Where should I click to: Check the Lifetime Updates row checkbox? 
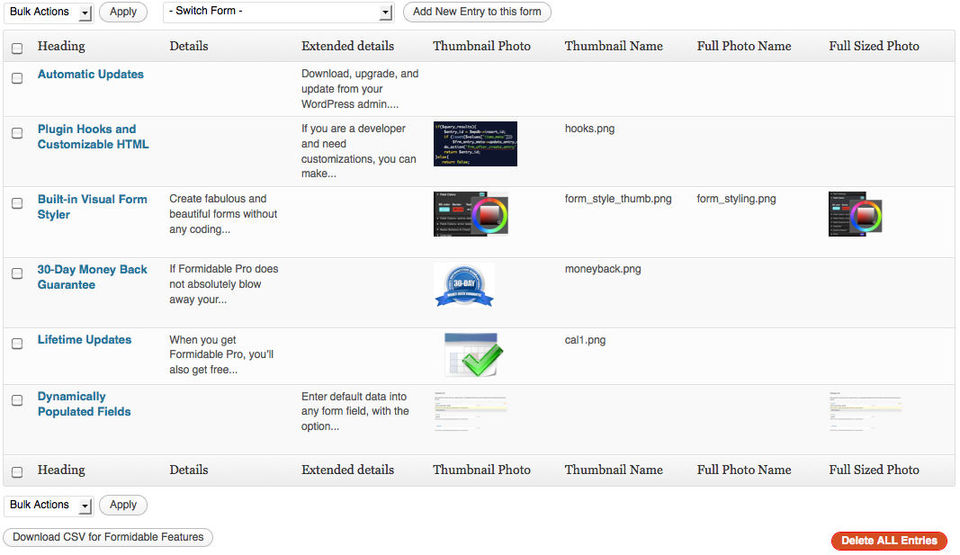pyautogui.click(x=17, y=344)
